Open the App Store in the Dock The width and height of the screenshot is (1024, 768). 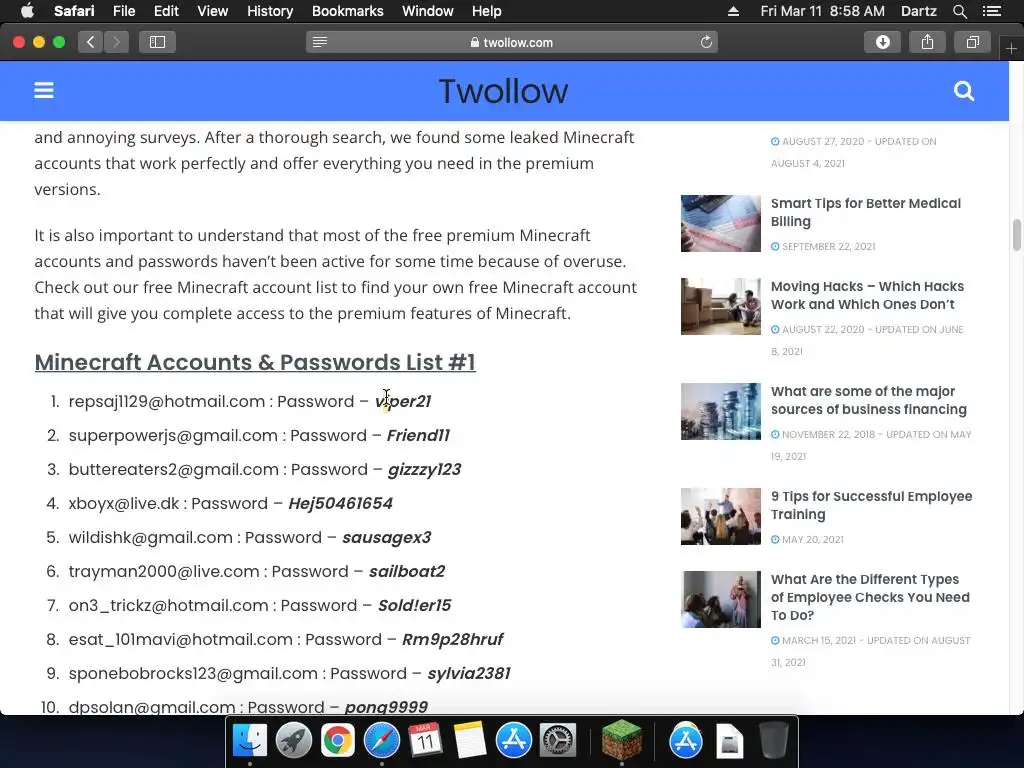coord(513,741)
